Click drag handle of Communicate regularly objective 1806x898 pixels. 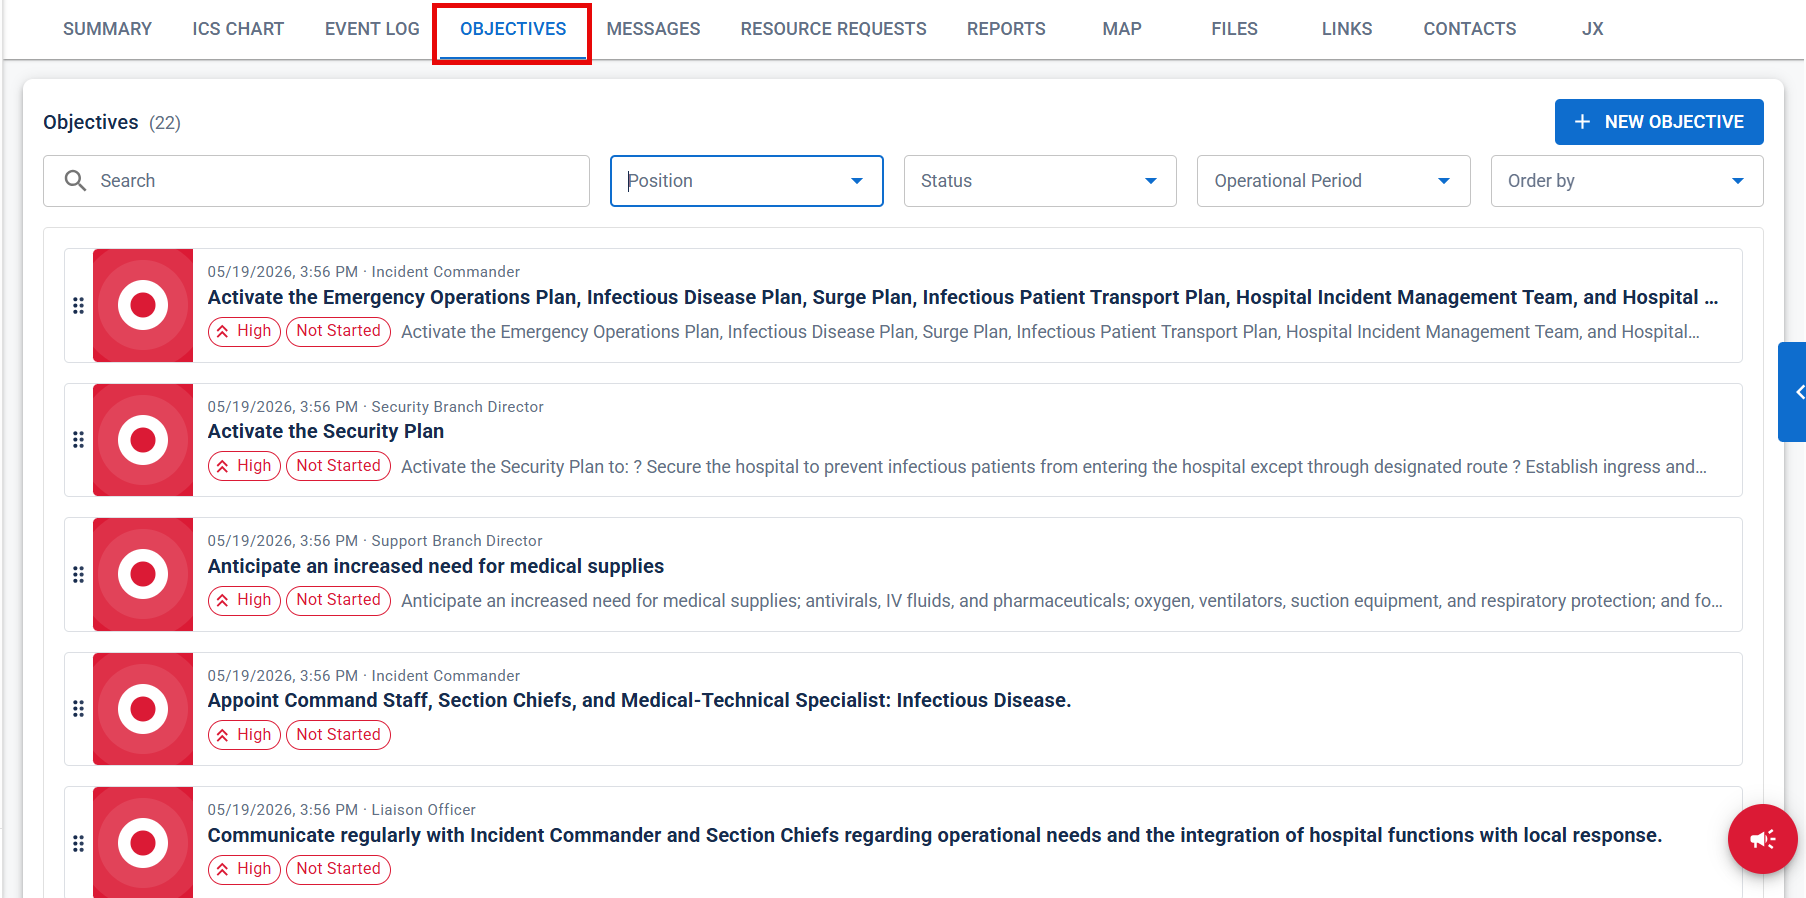(x=78, y=843)
